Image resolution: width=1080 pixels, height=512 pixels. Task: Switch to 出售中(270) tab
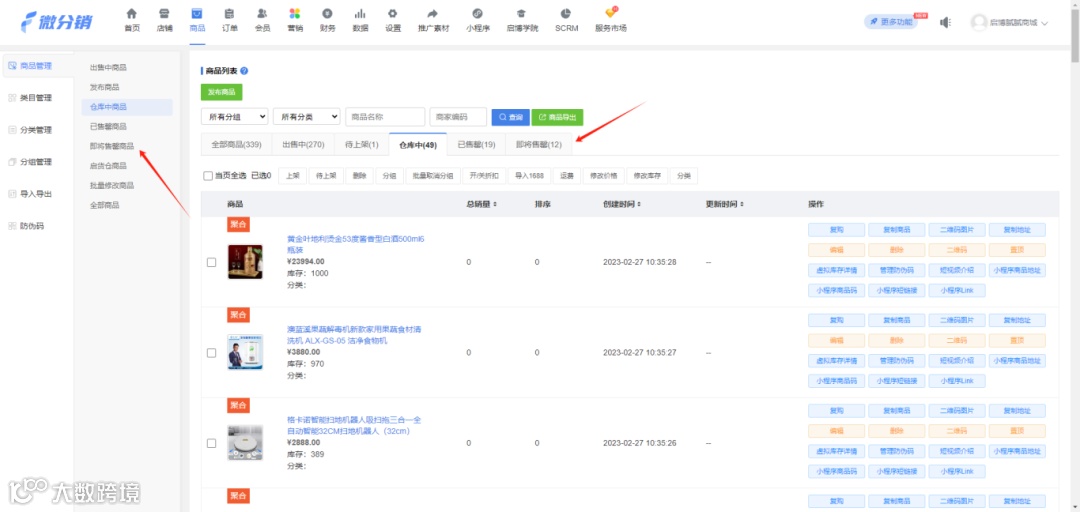coord(303,145)
